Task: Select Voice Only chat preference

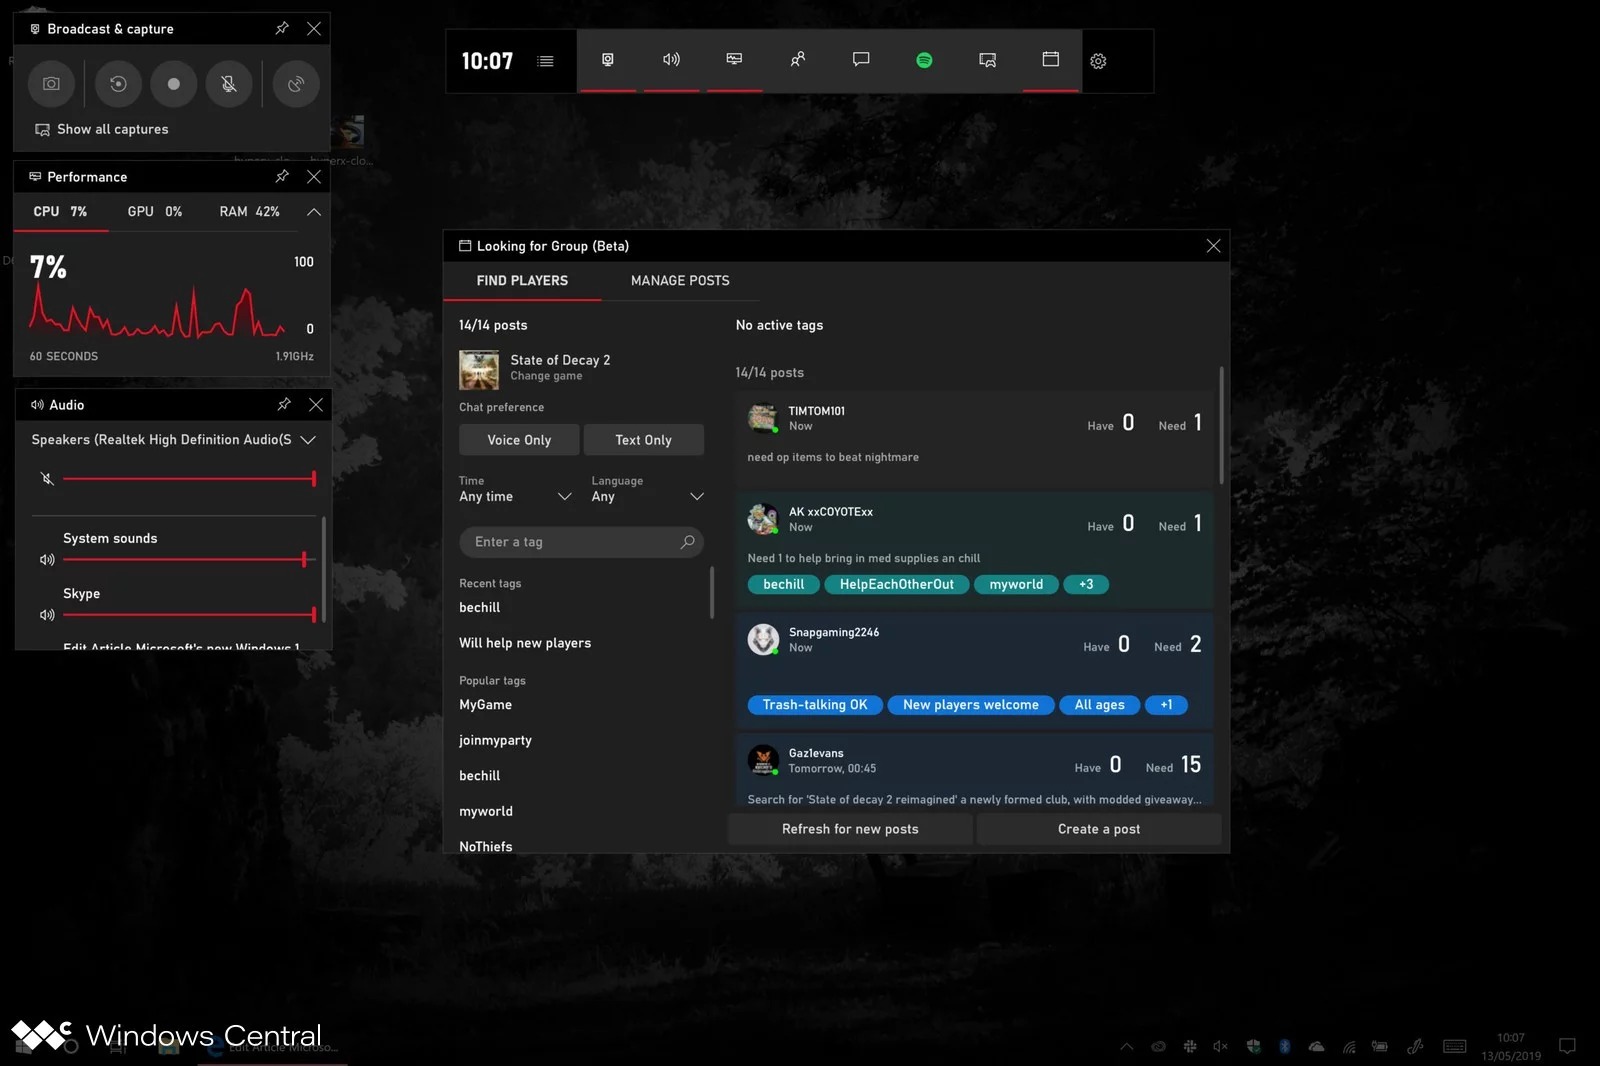Action: pos(519,440)
